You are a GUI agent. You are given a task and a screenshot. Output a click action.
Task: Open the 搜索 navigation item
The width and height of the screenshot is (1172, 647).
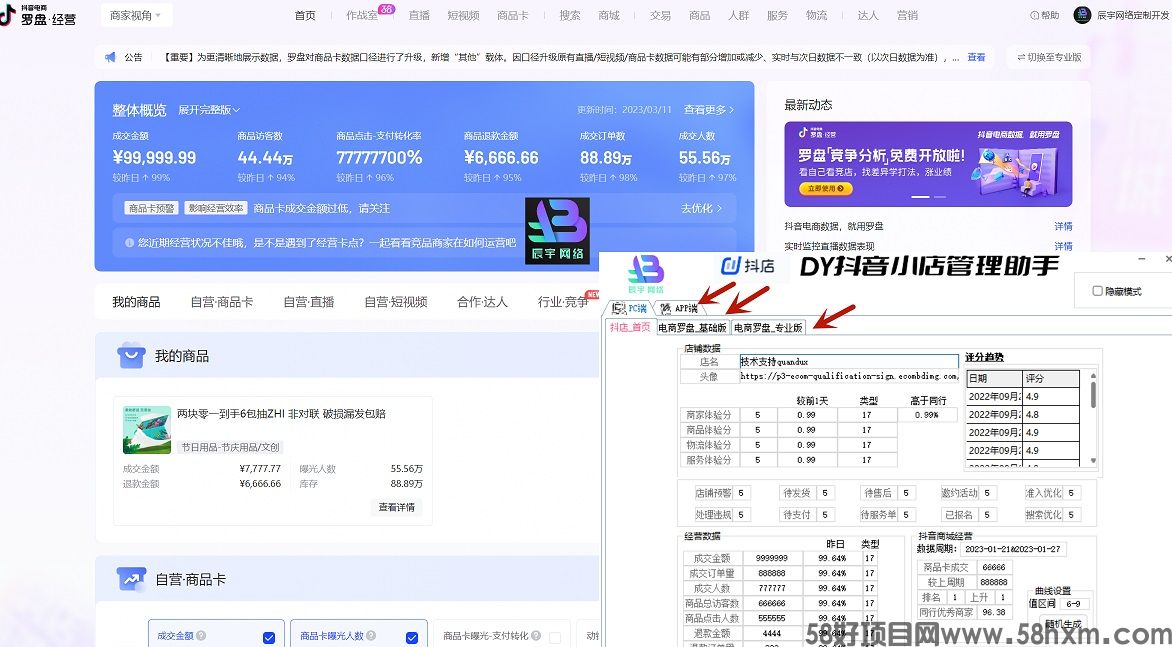[570, 15]
